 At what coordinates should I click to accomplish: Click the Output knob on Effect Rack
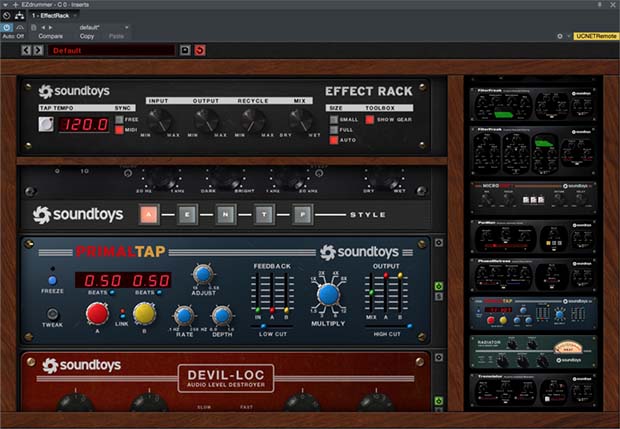coord(206,120)
